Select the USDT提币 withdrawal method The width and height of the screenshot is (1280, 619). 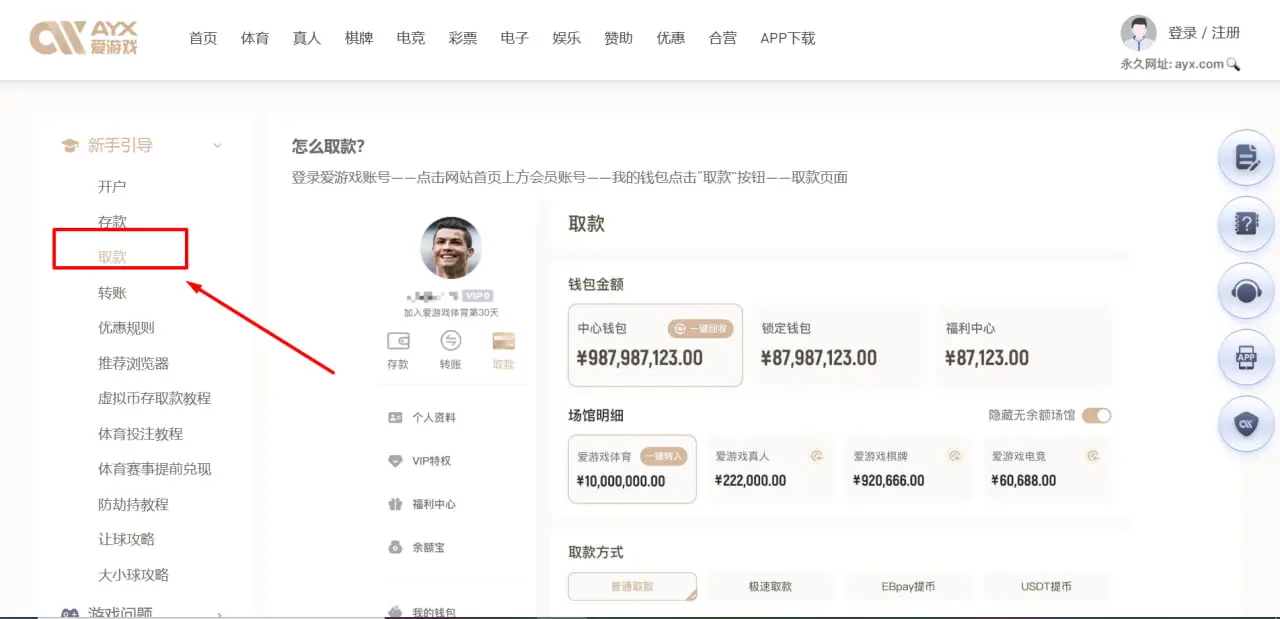tap(1046, 586)
